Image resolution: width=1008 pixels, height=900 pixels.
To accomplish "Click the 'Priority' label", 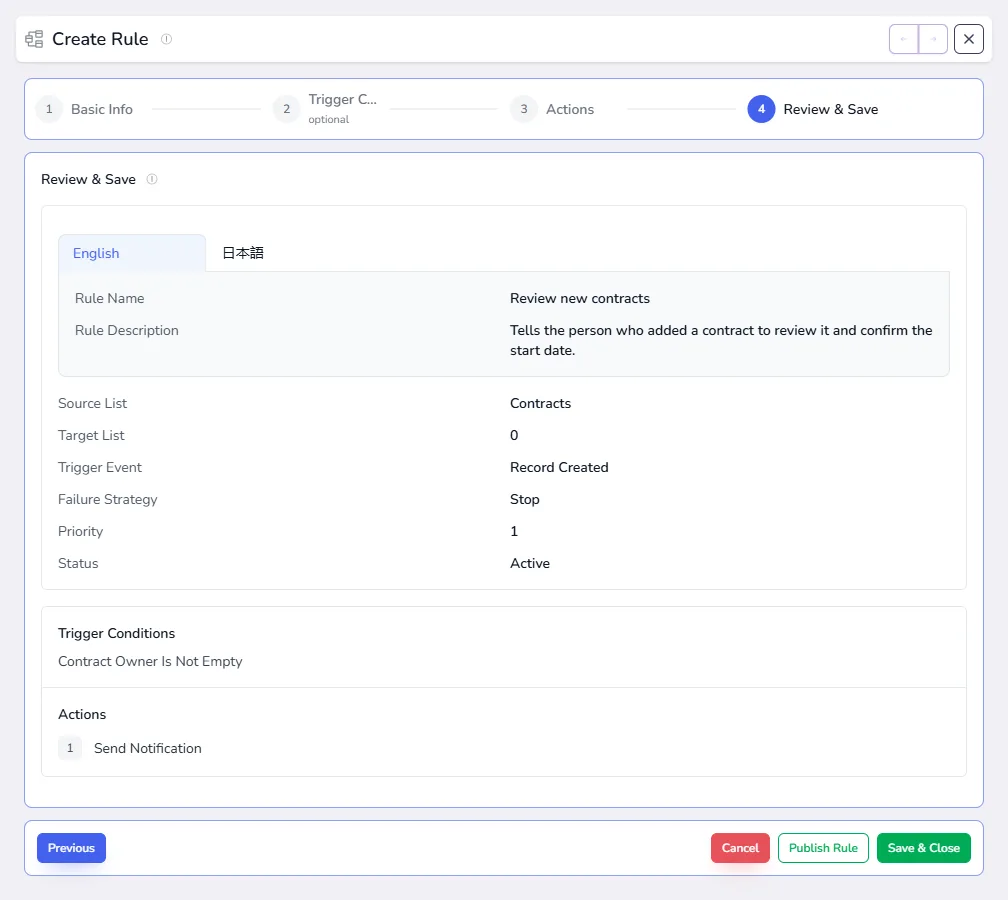I will tap(80, 532).
